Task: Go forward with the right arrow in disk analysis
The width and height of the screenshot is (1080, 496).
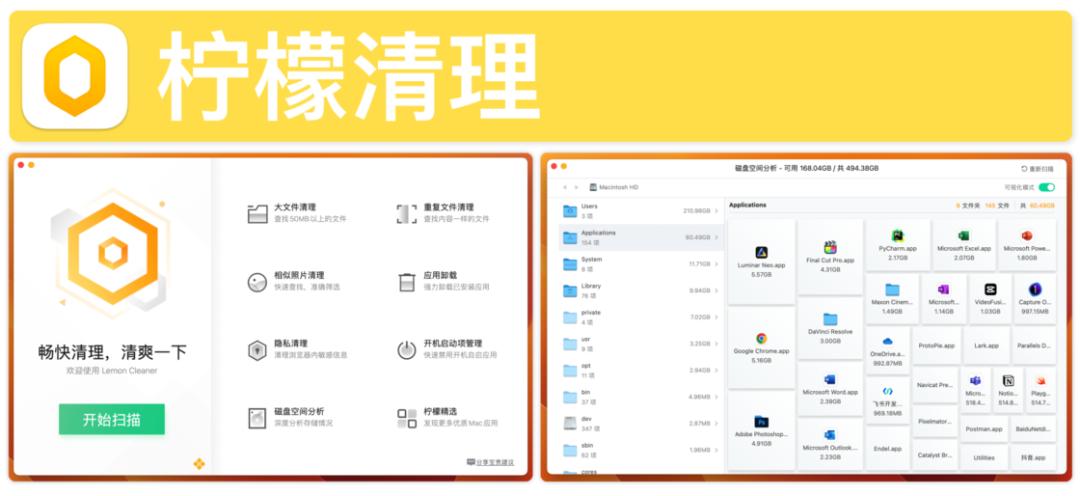Action: [577, 187]
